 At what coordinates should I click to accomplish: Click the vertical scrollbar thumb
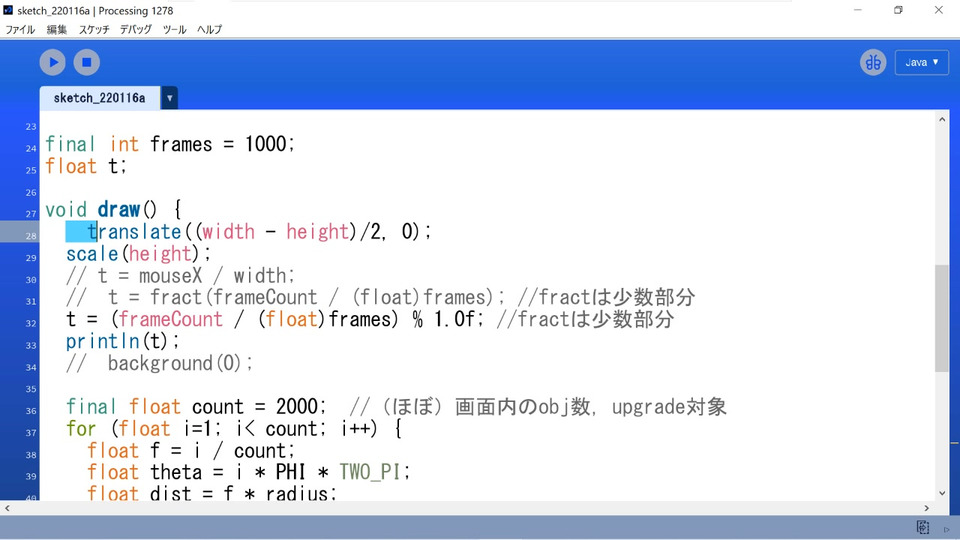tap(942, 318)
